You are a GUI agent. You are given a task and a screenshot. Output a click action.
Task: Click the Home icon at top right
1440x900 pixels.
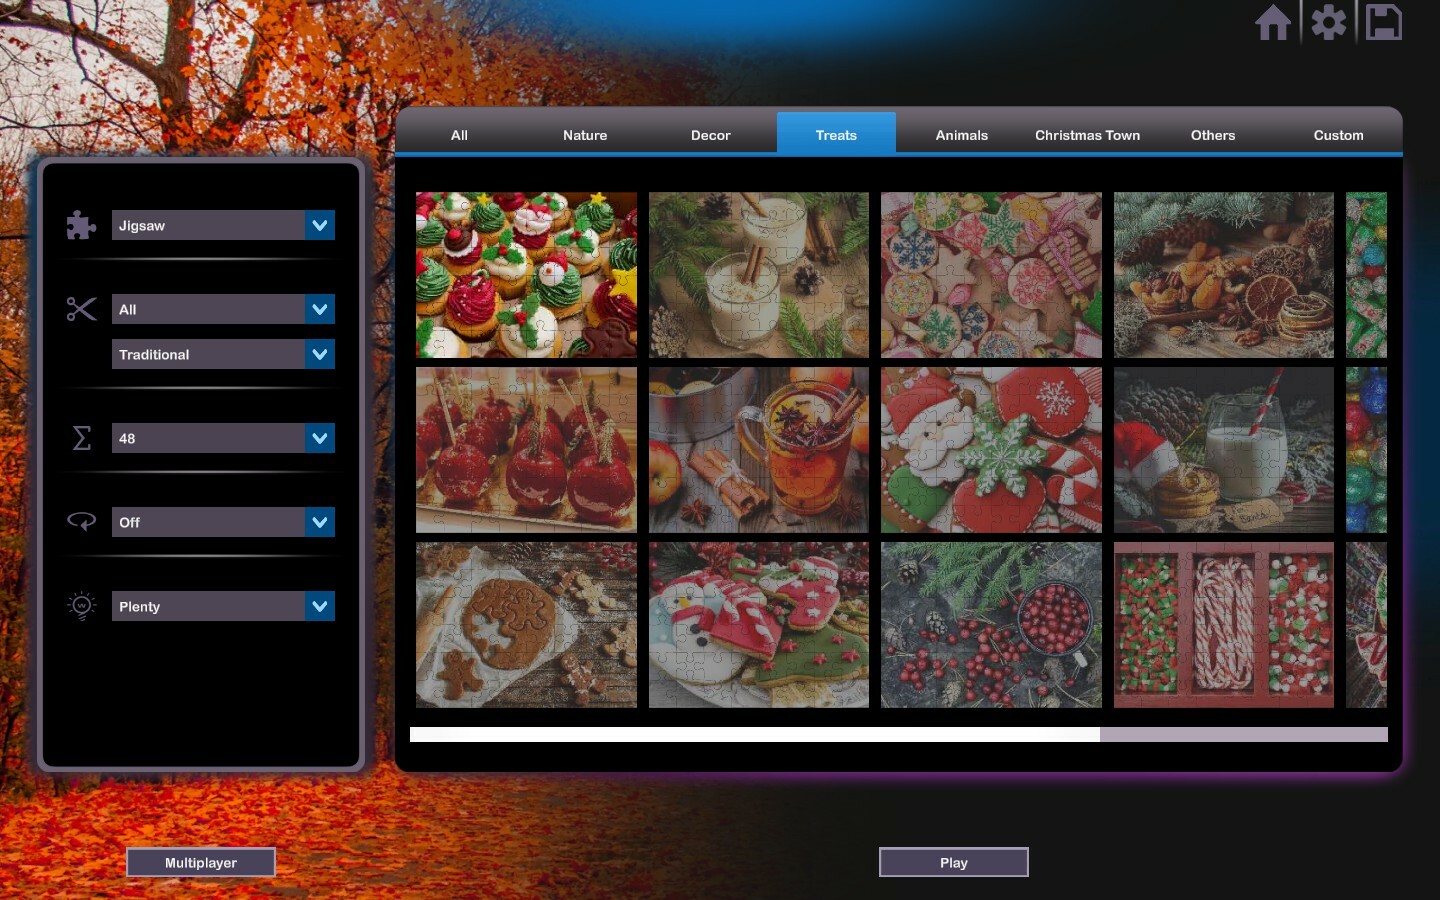(1272, 22)
